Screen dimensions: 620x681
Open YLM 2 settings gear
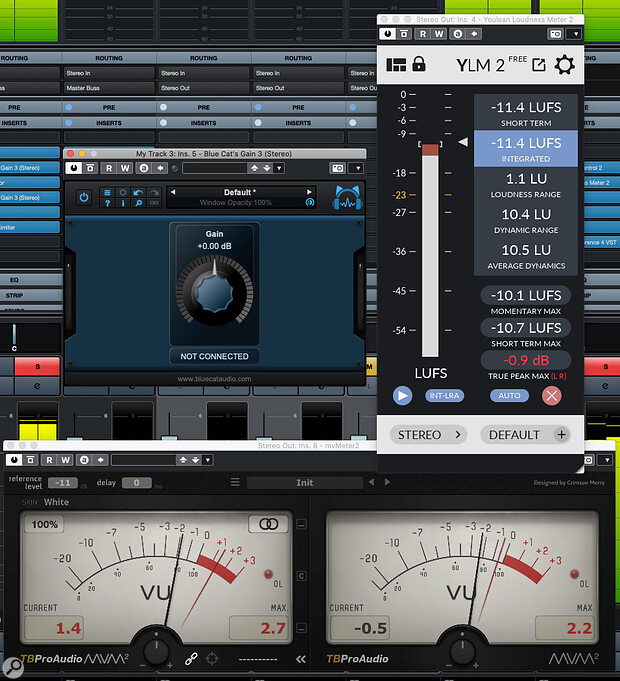pyautogui.click(x=564, y=65)
